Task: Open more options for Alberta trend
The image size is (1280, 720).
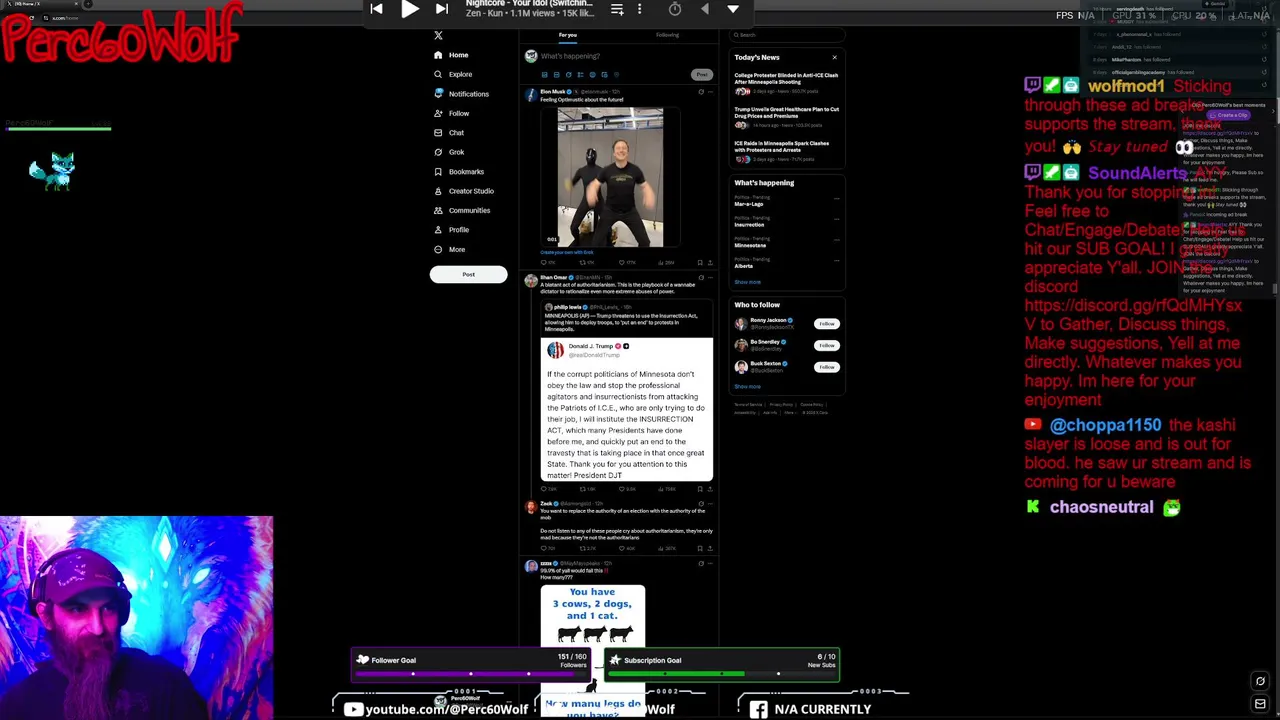Action: pyautogui.click(x=836, y=260)
